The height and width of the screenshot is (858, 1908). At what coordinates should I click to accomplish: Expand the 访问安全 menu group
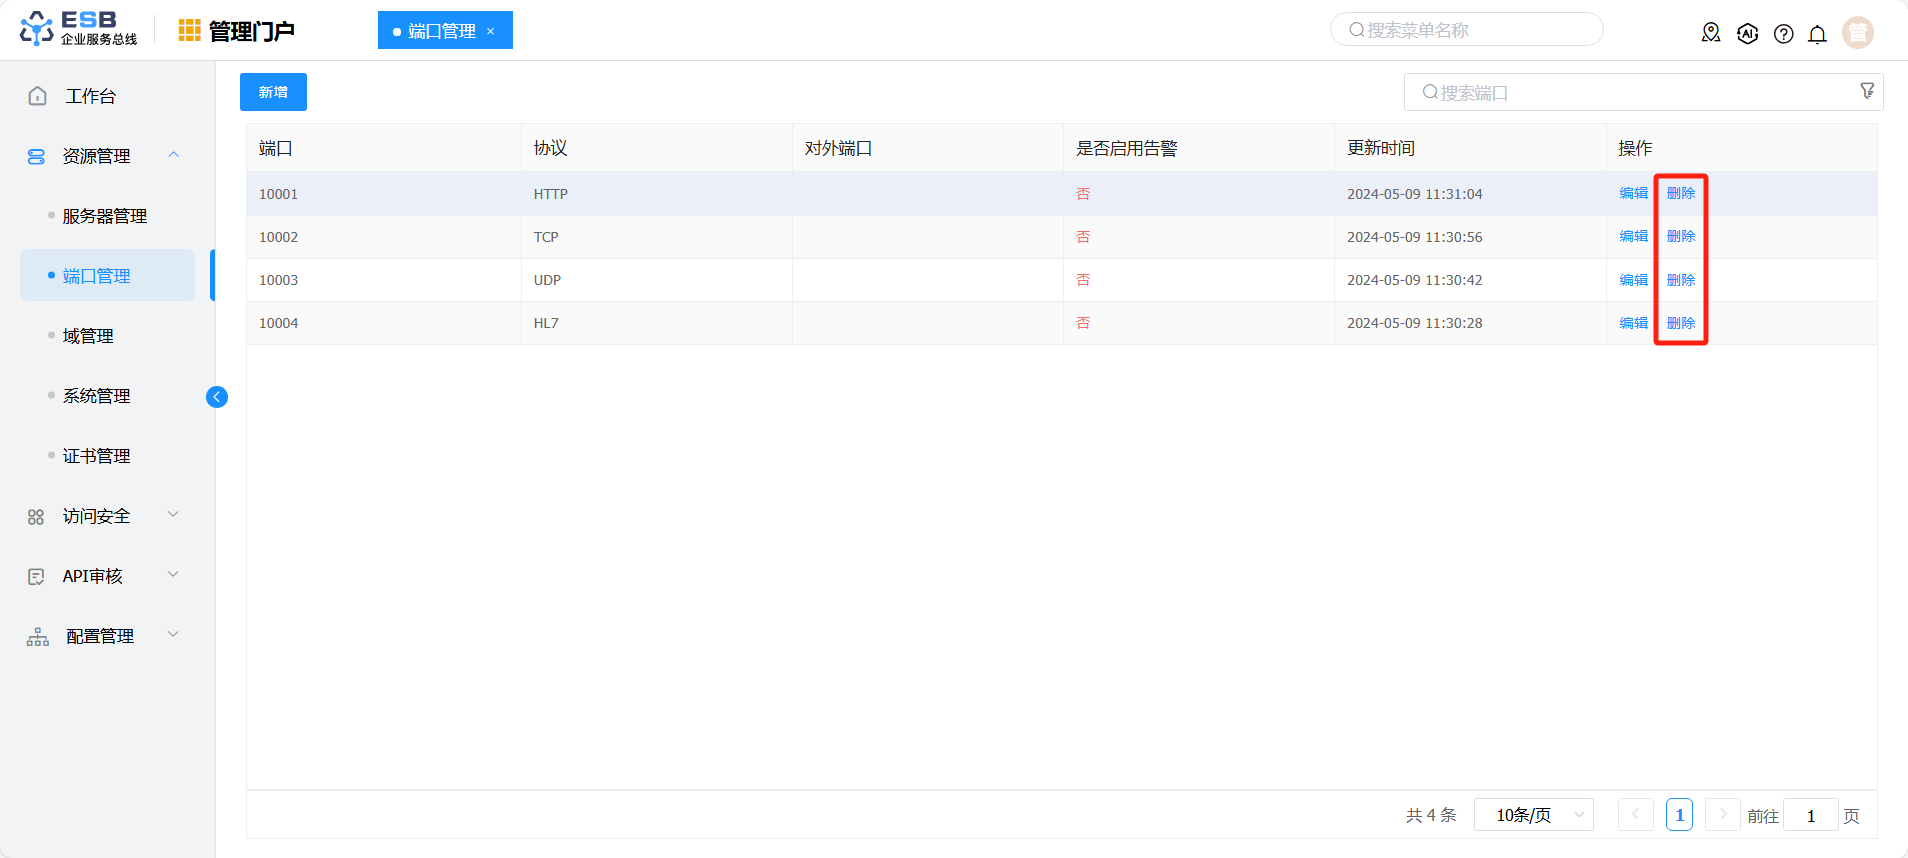(174, 515)
